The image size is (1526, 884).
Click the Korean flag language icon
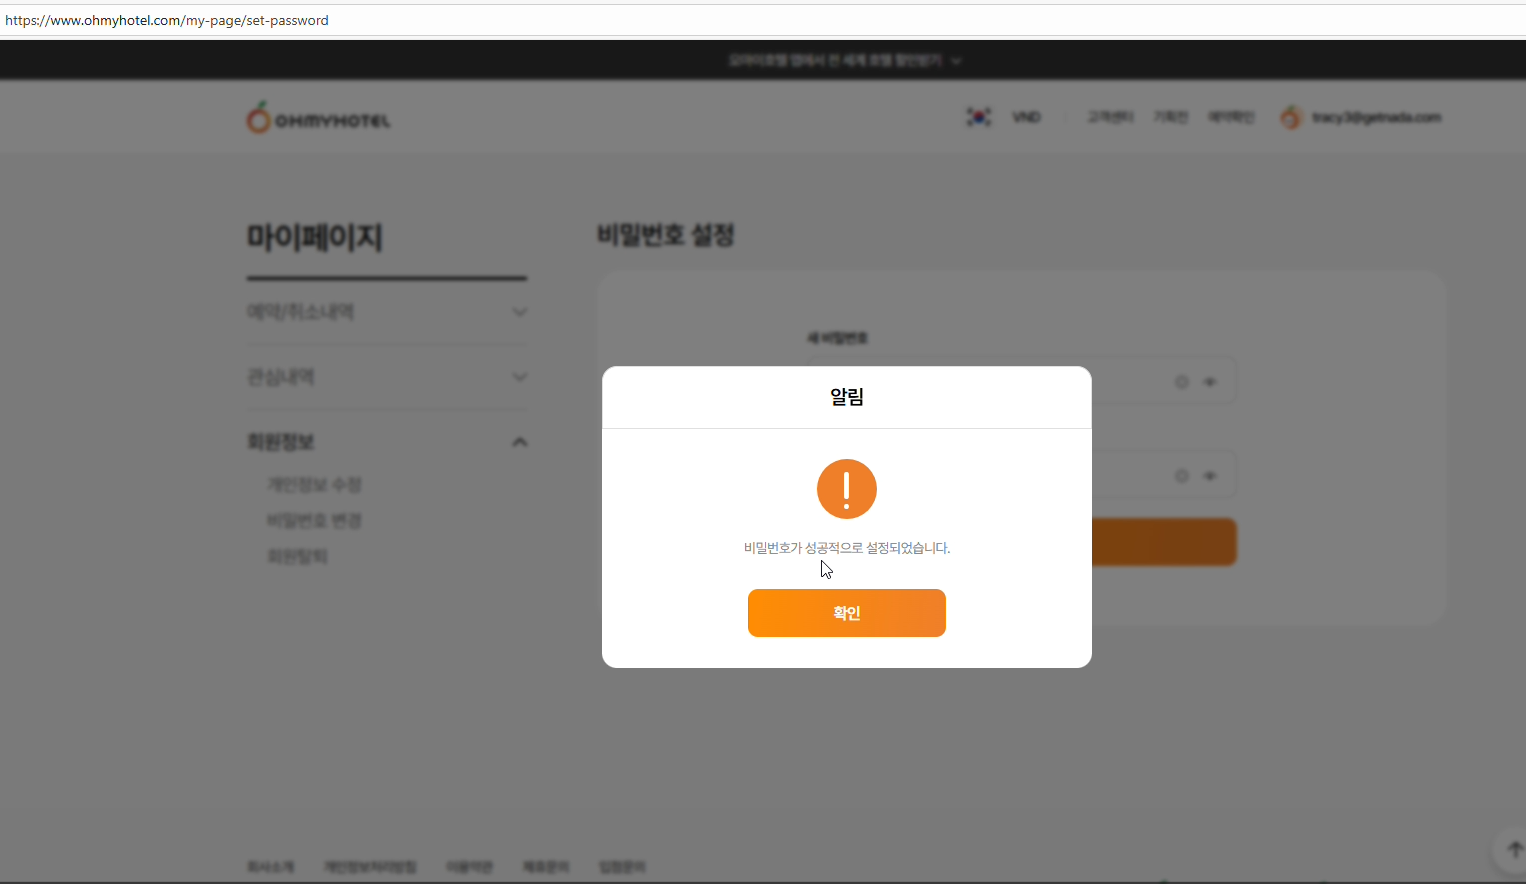click(978, 117)
